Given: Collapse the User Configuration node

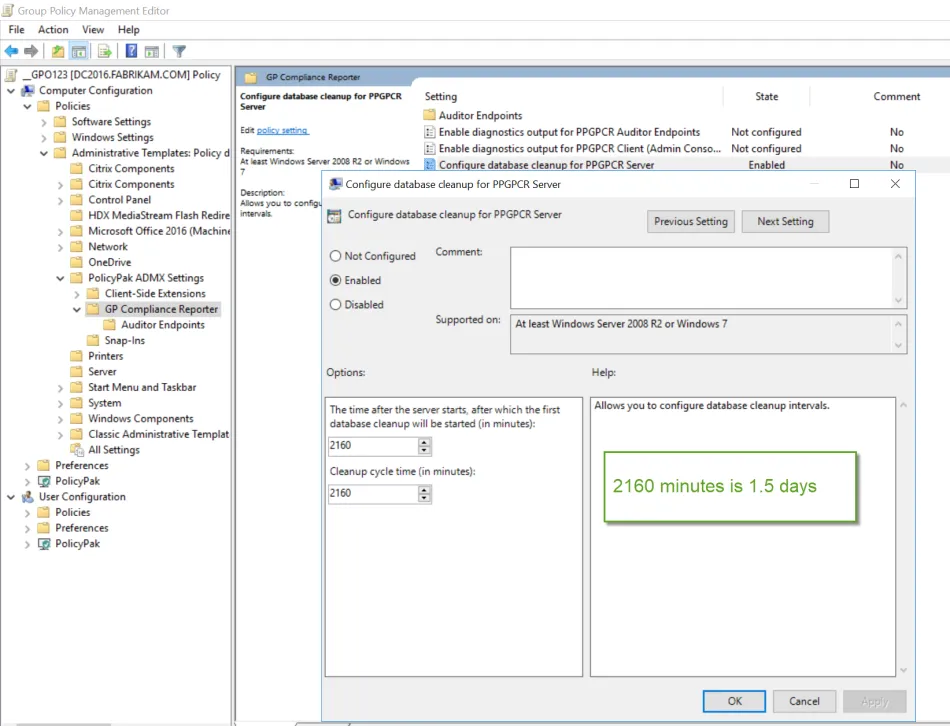Looking at the screenshot, I should [11, 497].
